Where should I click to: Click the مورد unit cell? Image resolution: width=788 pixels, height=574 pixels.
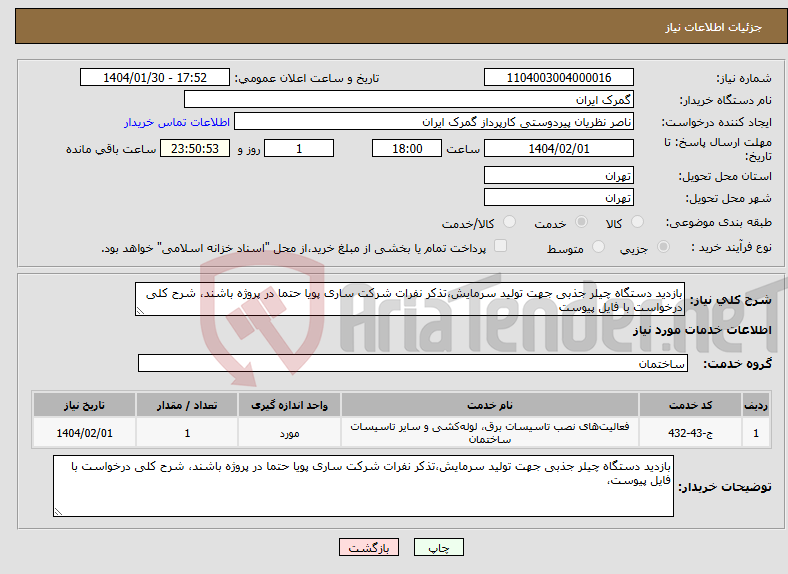[x=289, y=432]
